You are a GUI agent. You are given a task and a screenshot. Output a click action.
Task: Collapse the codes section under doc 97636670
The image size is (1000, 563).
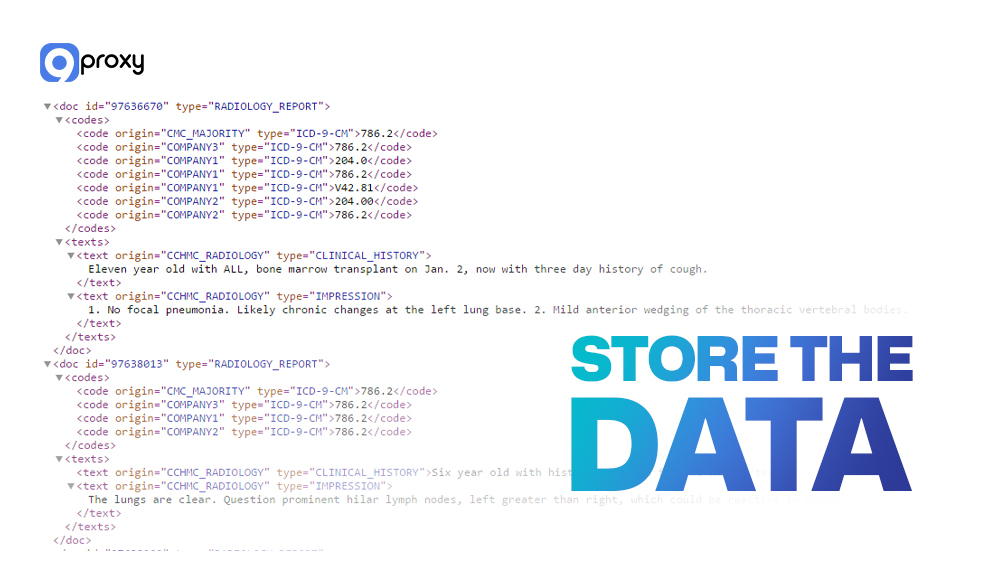click(x=59, y=120)
